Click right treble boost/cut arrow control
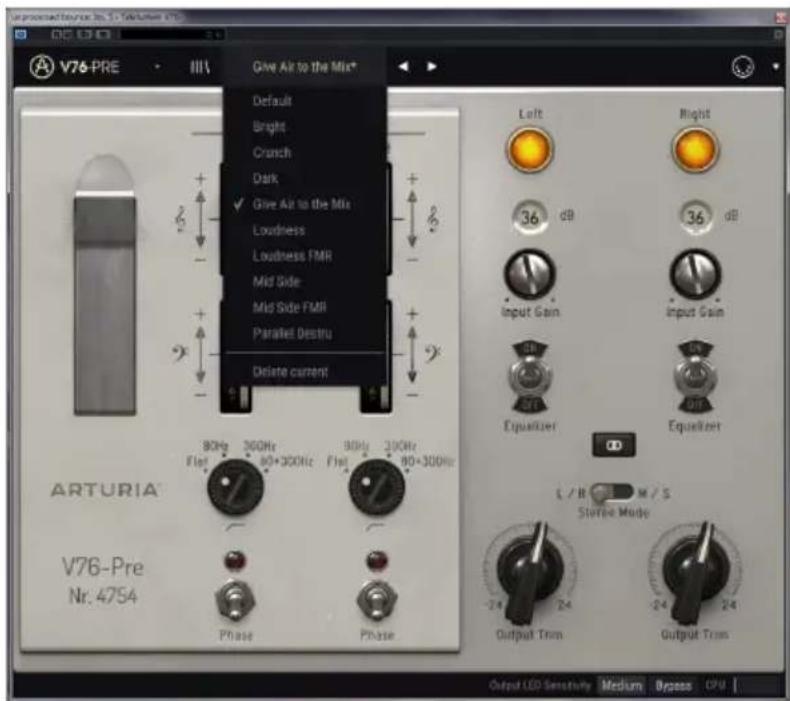Viewport: 790px width, 701px height. click(x=412, y=218)
